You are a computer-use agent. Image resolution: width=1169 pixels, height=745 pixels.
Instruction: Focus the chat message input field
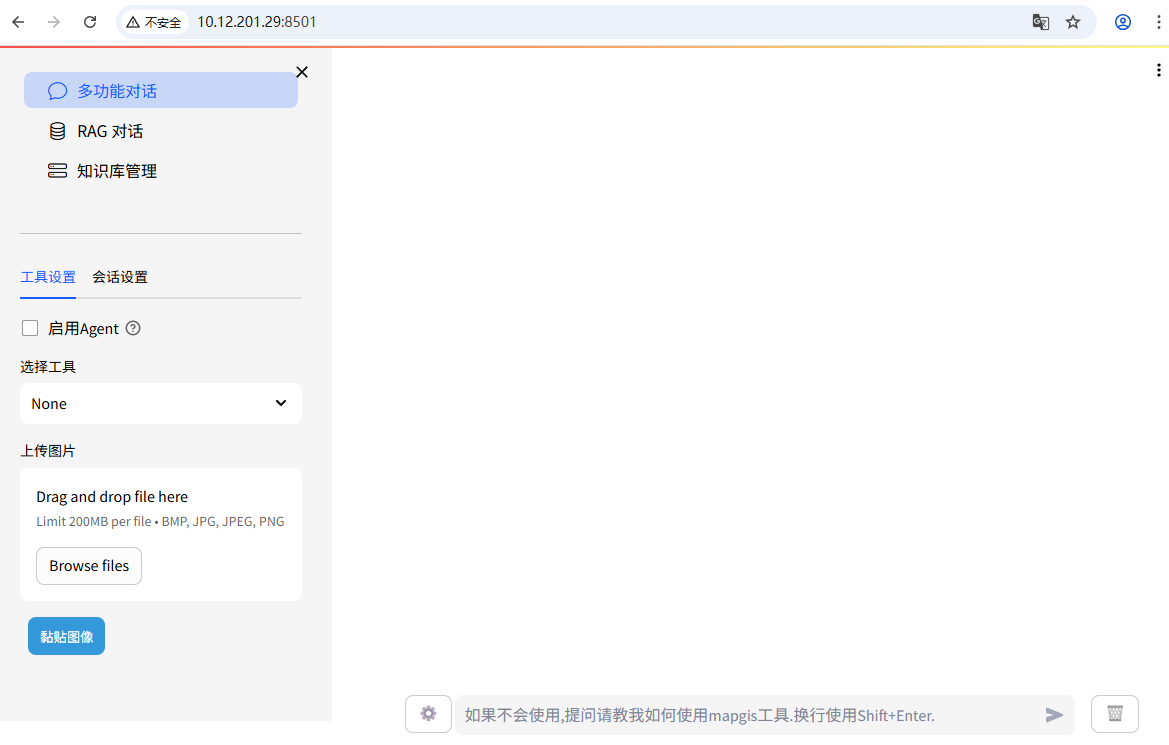click(x=745, y=715)
